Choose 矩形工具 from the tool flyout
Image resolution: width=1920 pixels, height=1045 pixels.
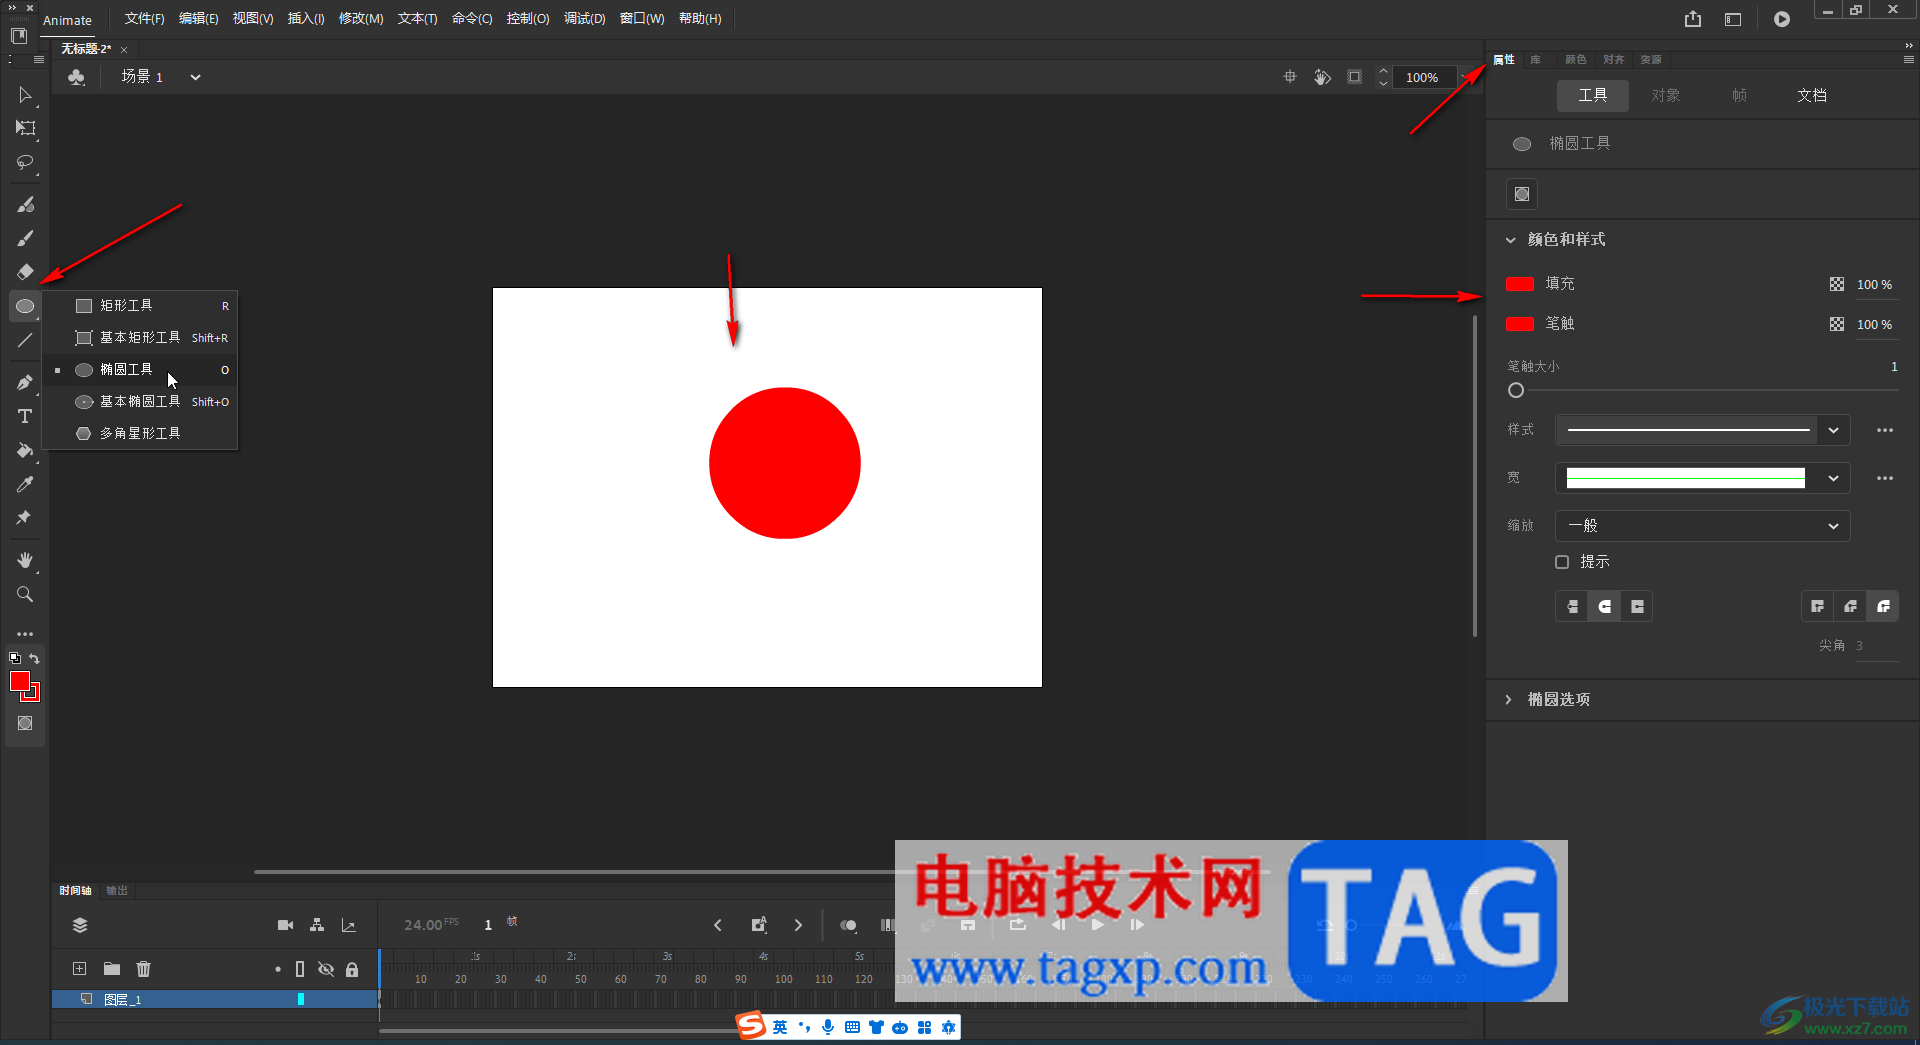139,306
